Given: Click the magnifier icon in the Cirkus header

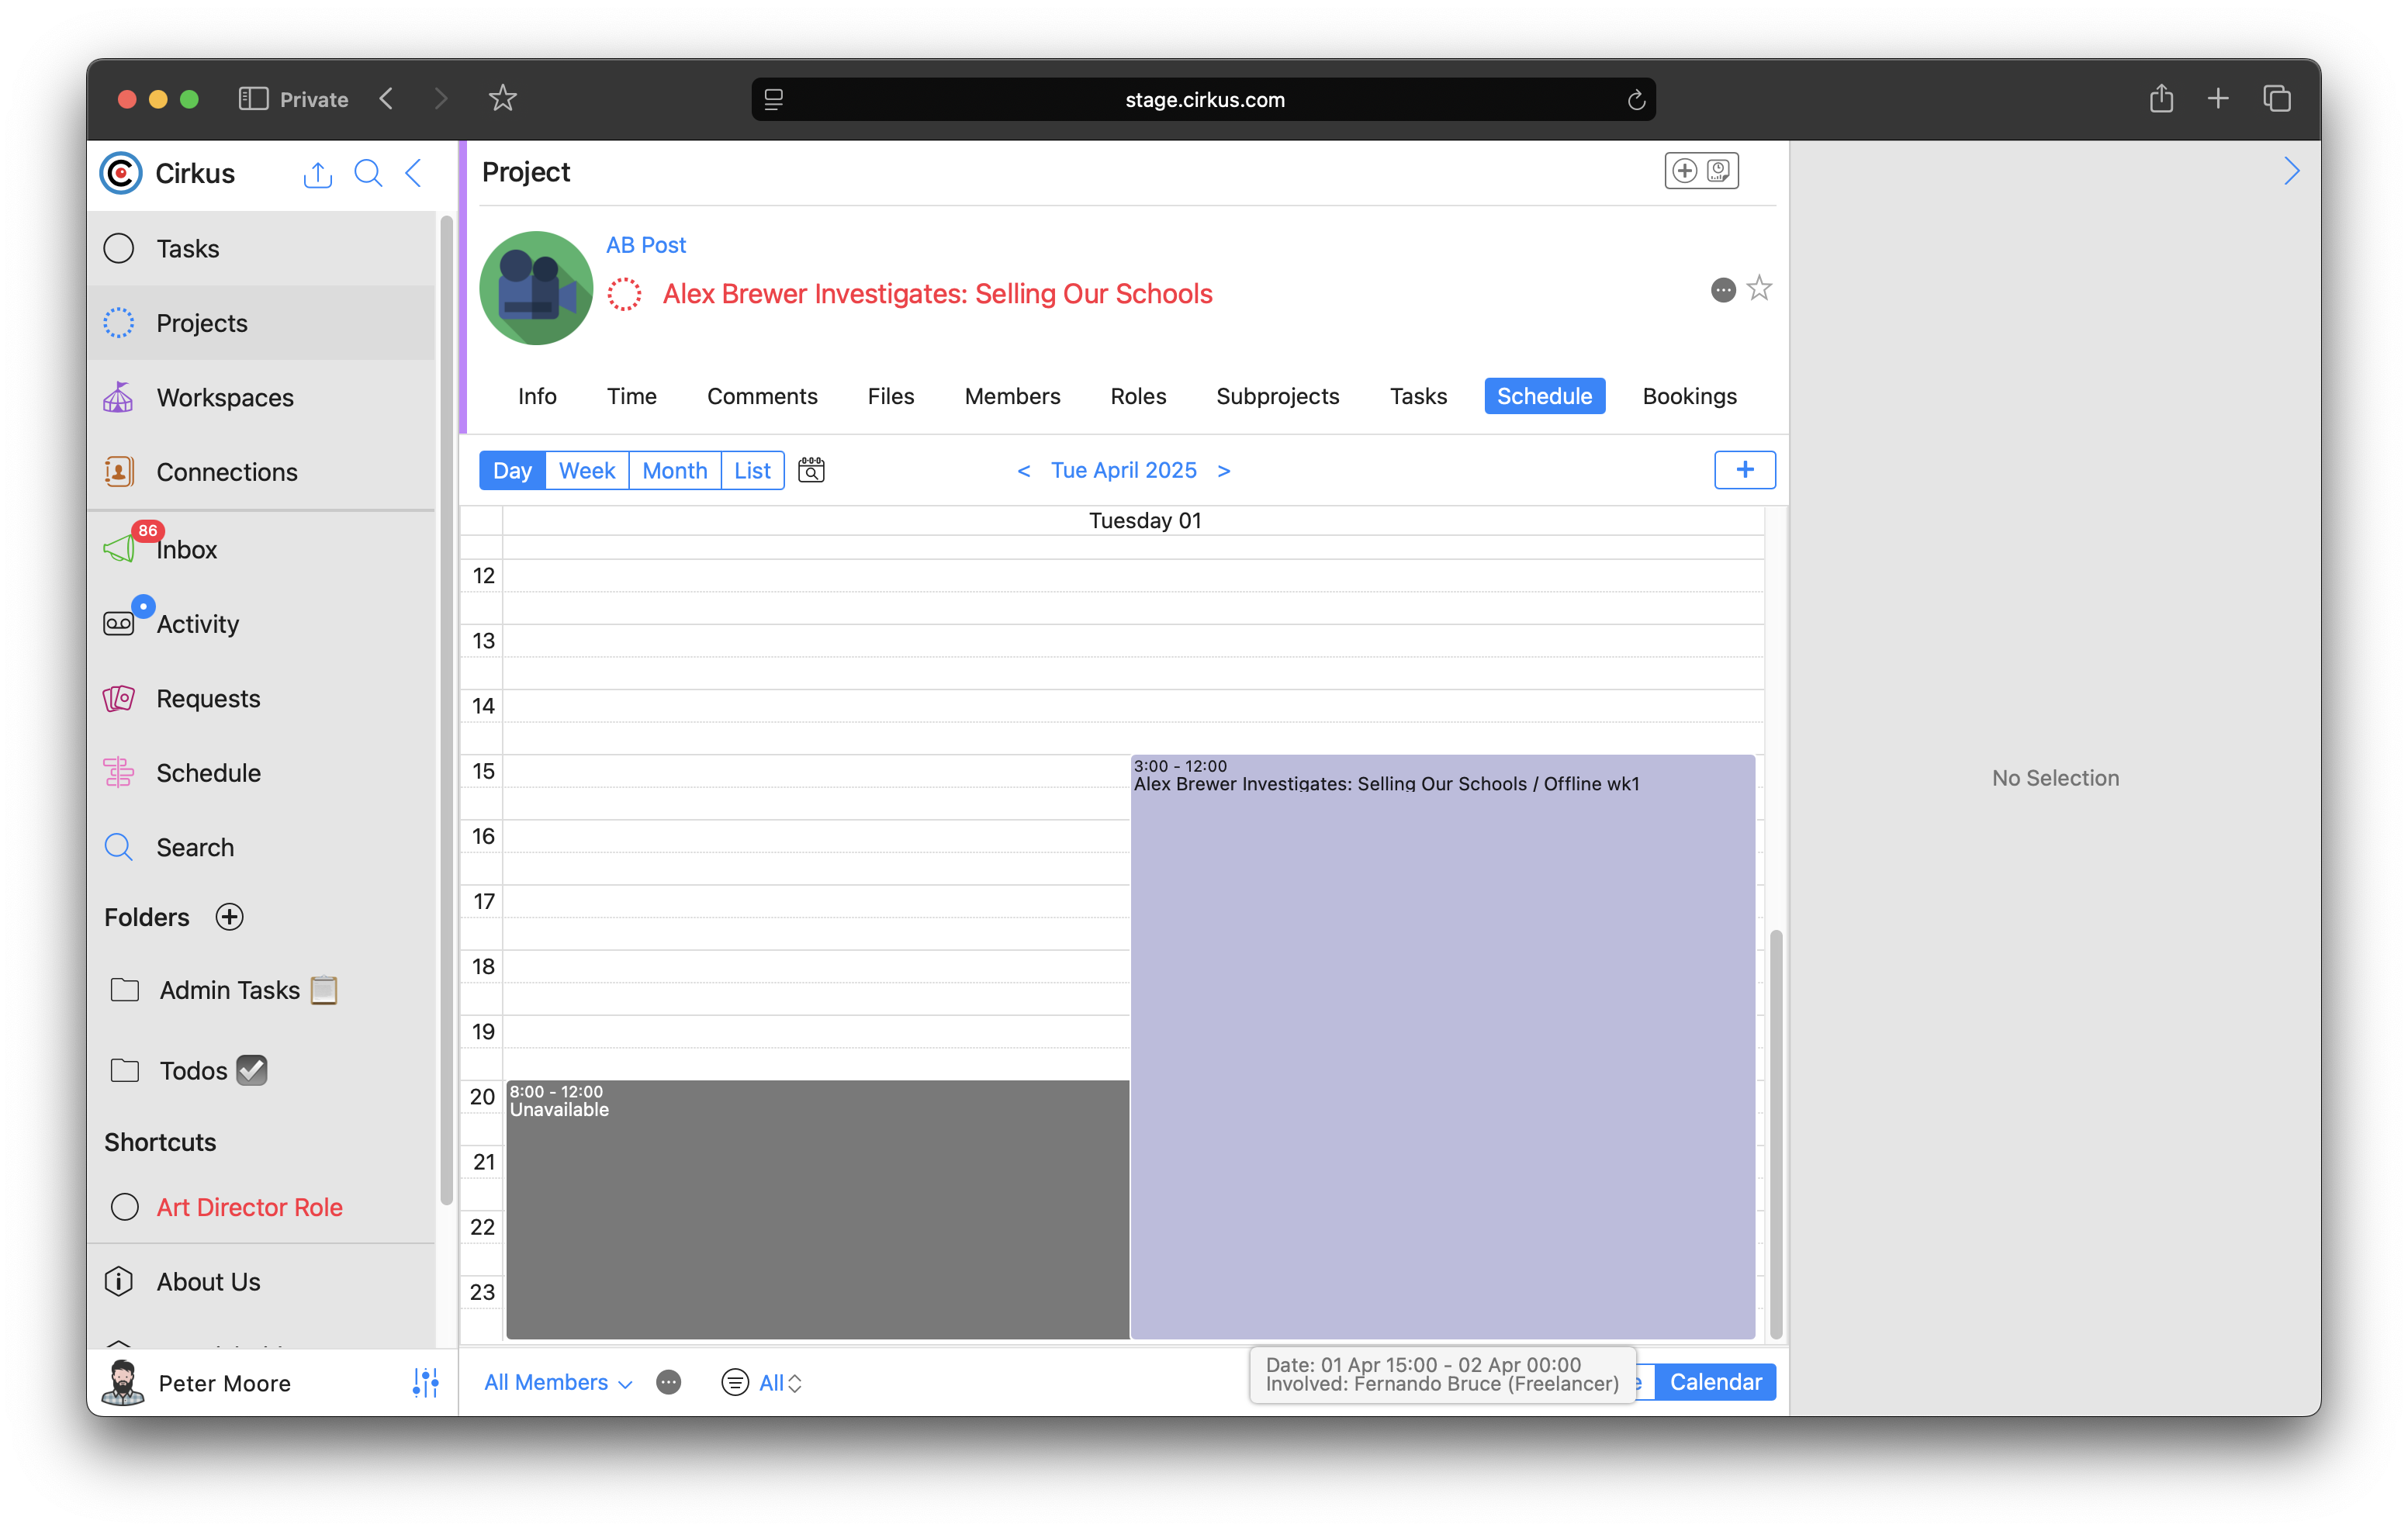Looking at the screenshot, I should pos(368,173).
